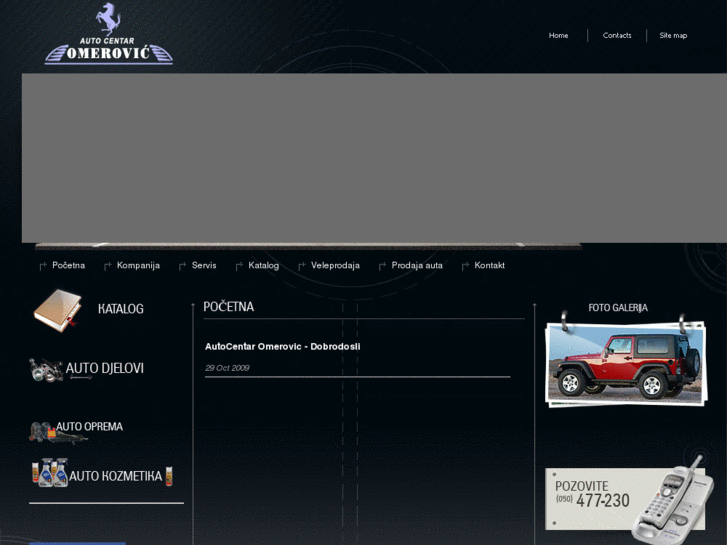Open the Servis menu item
Image resolution: width=727 pixels, height=545 pixels.
click(x=204, y=265)
